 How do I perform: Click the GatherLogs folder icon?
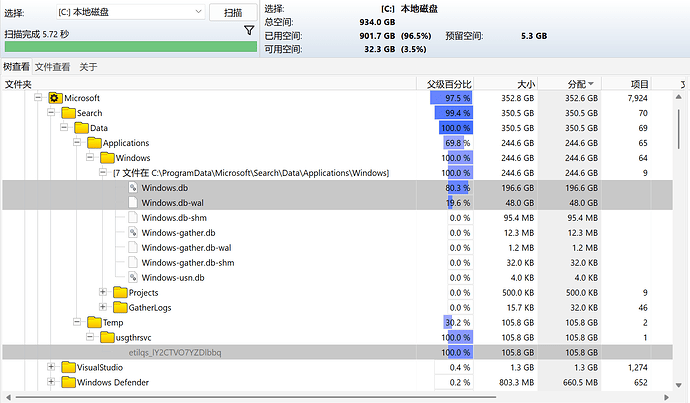(120, 308)
